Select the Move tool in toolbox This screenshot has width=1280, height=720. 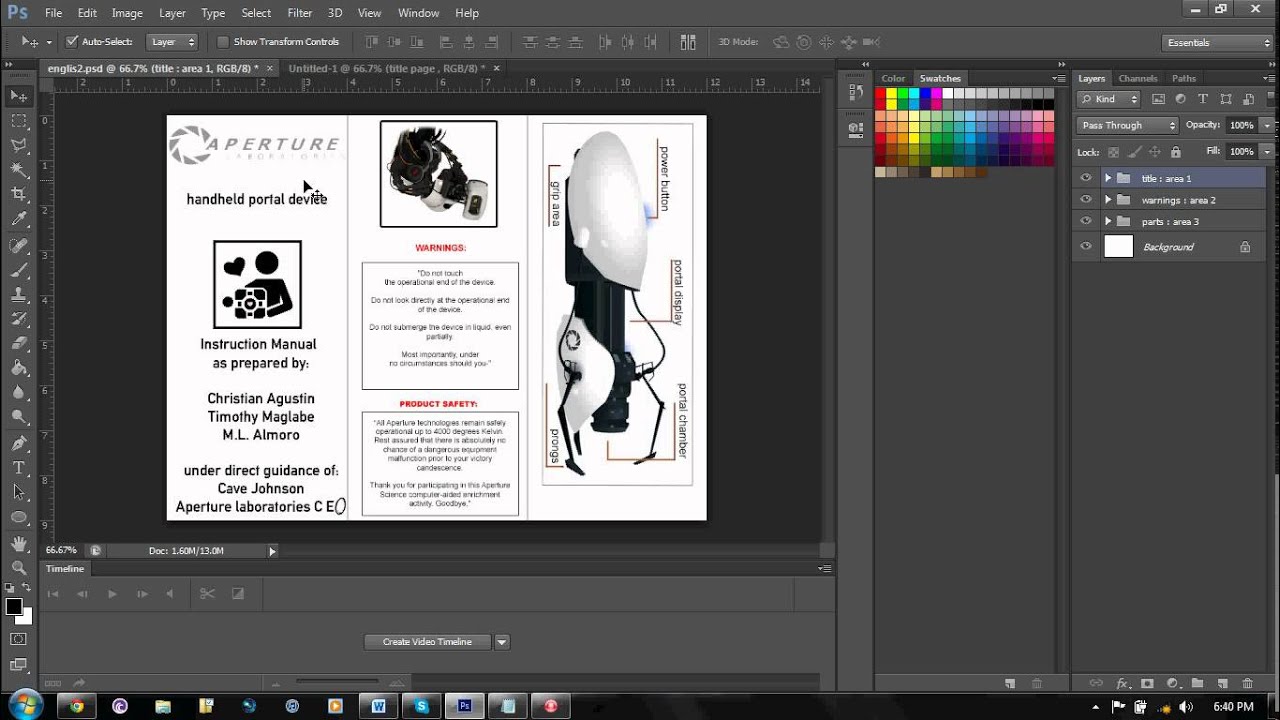click(x=19, y=96)
